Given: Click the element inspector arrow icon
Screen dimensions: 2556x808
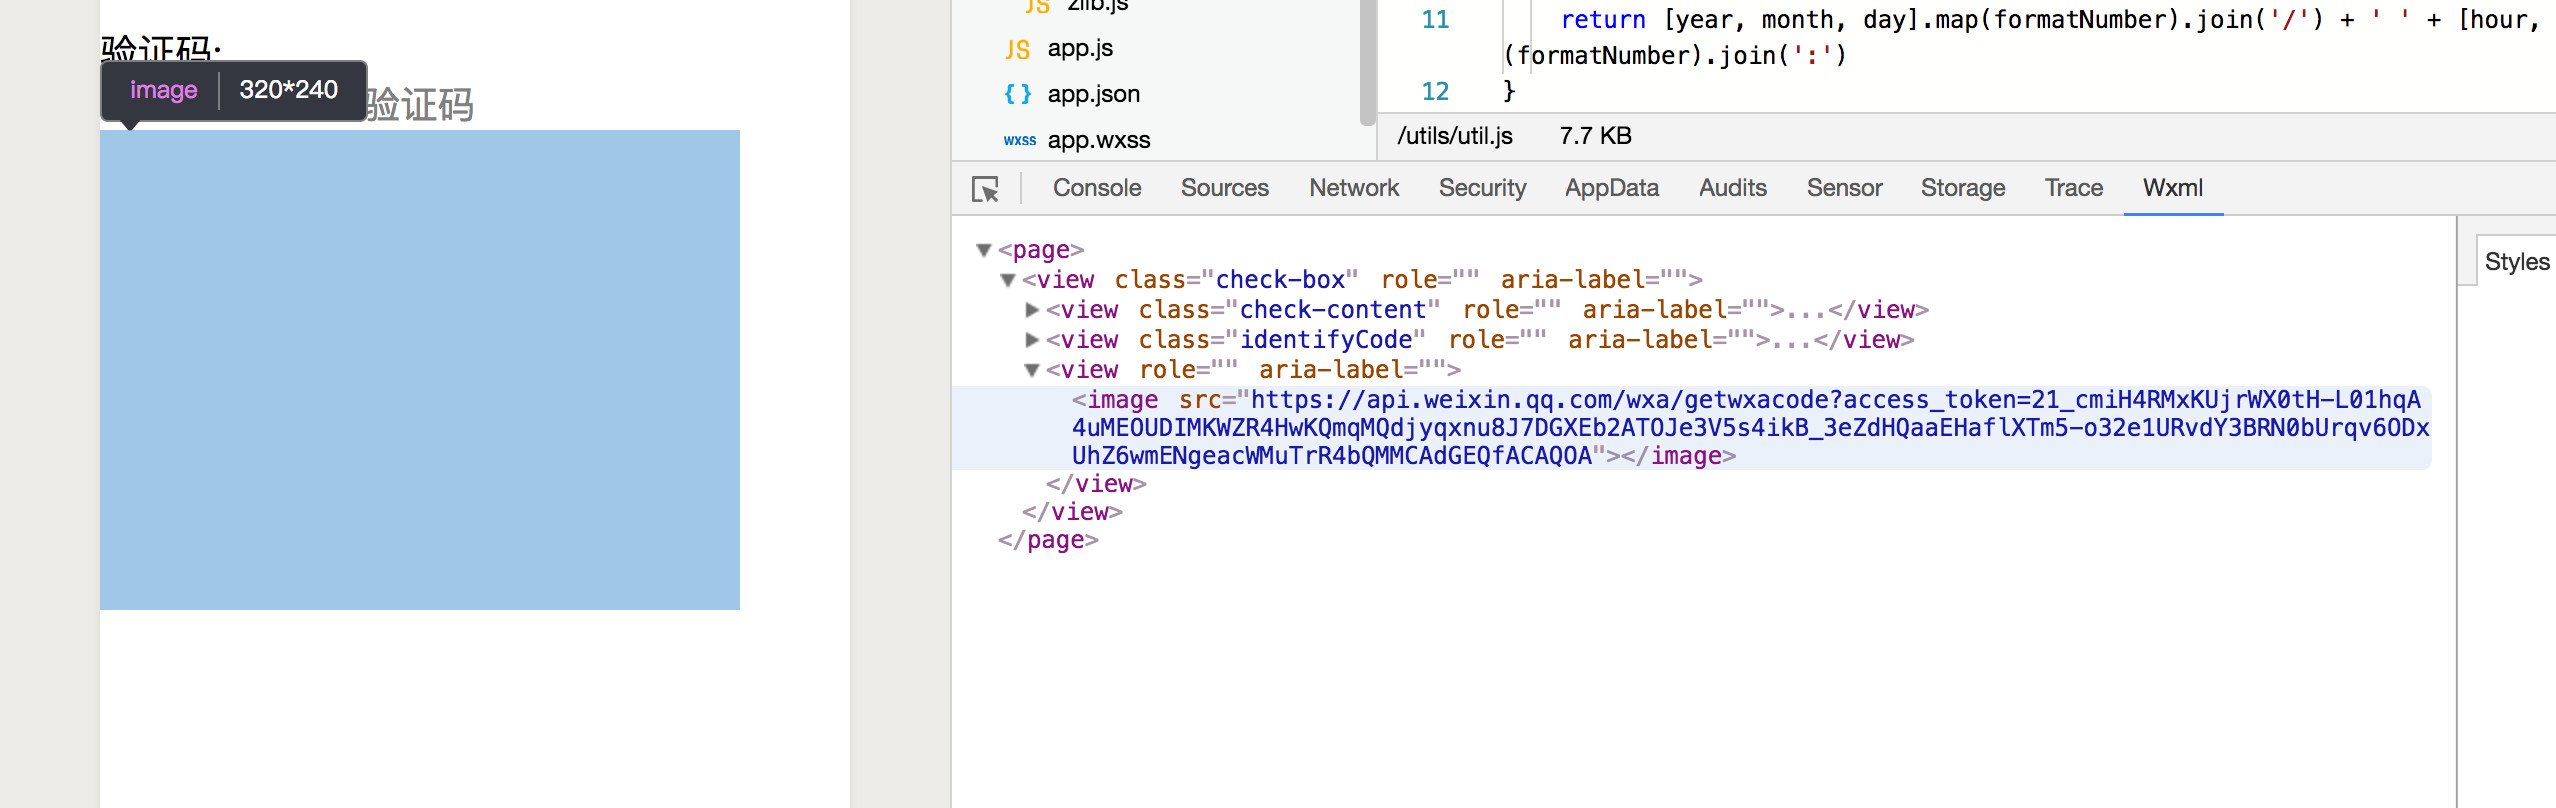Looking at the screenshot, I should coord(985,189).
